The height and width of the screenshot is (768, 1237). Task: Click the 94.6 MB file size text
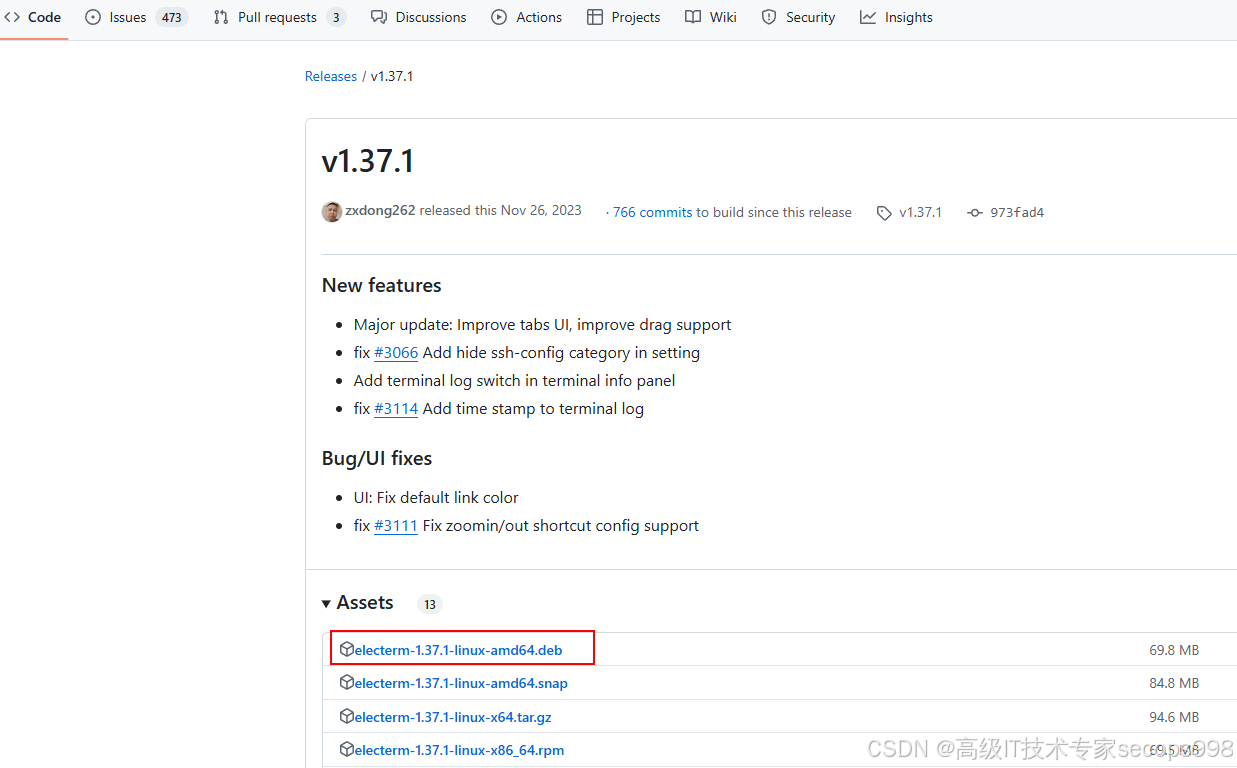click(x=1174, y=717)
